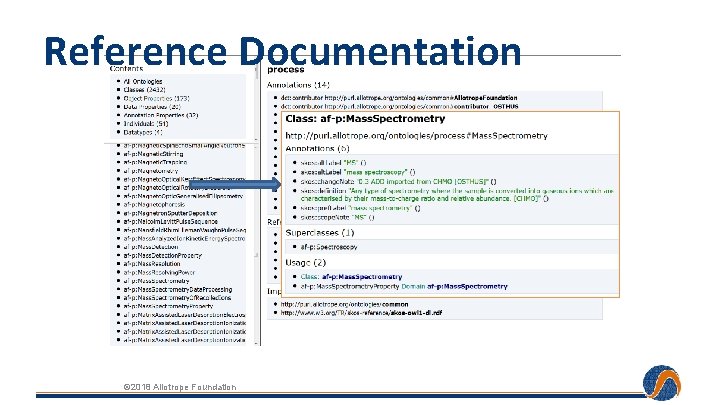The image size is (720, 405).
Task: Click the skos:altLabel "mass spectroscopy" annotation
Action: [x=358, y=172]
